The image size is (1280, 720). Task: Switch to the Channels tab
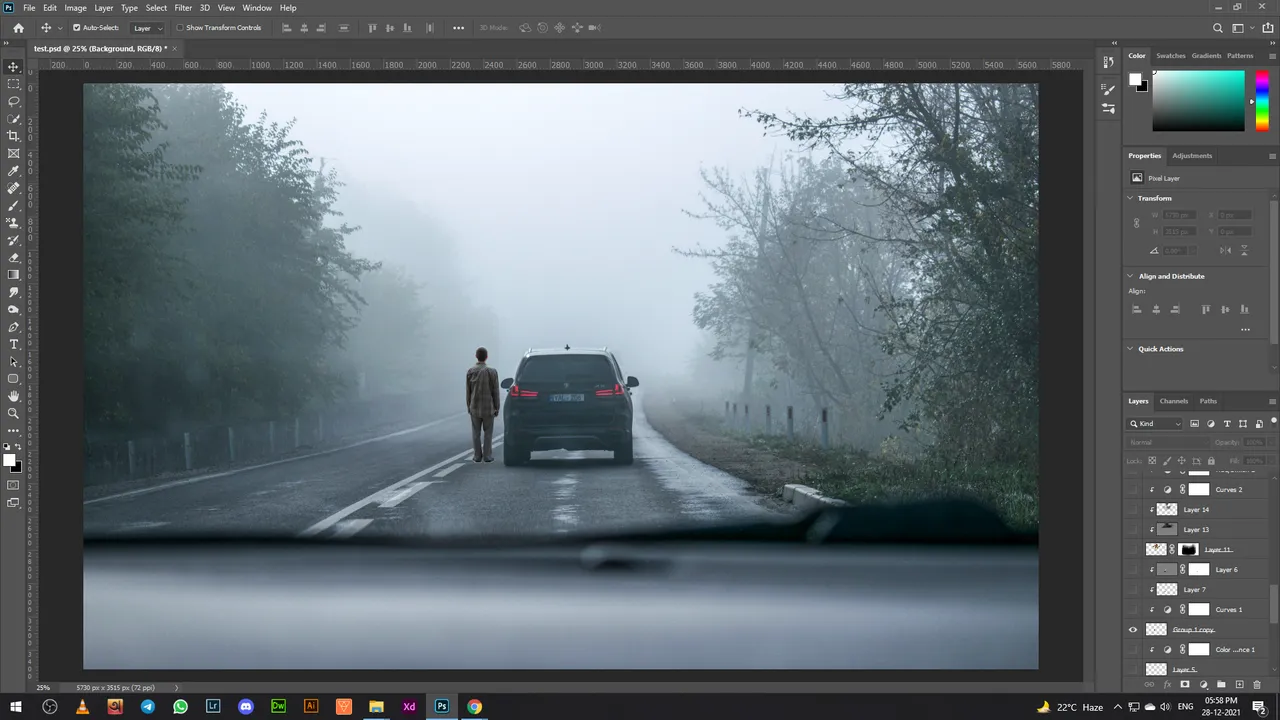point(1174,401)
